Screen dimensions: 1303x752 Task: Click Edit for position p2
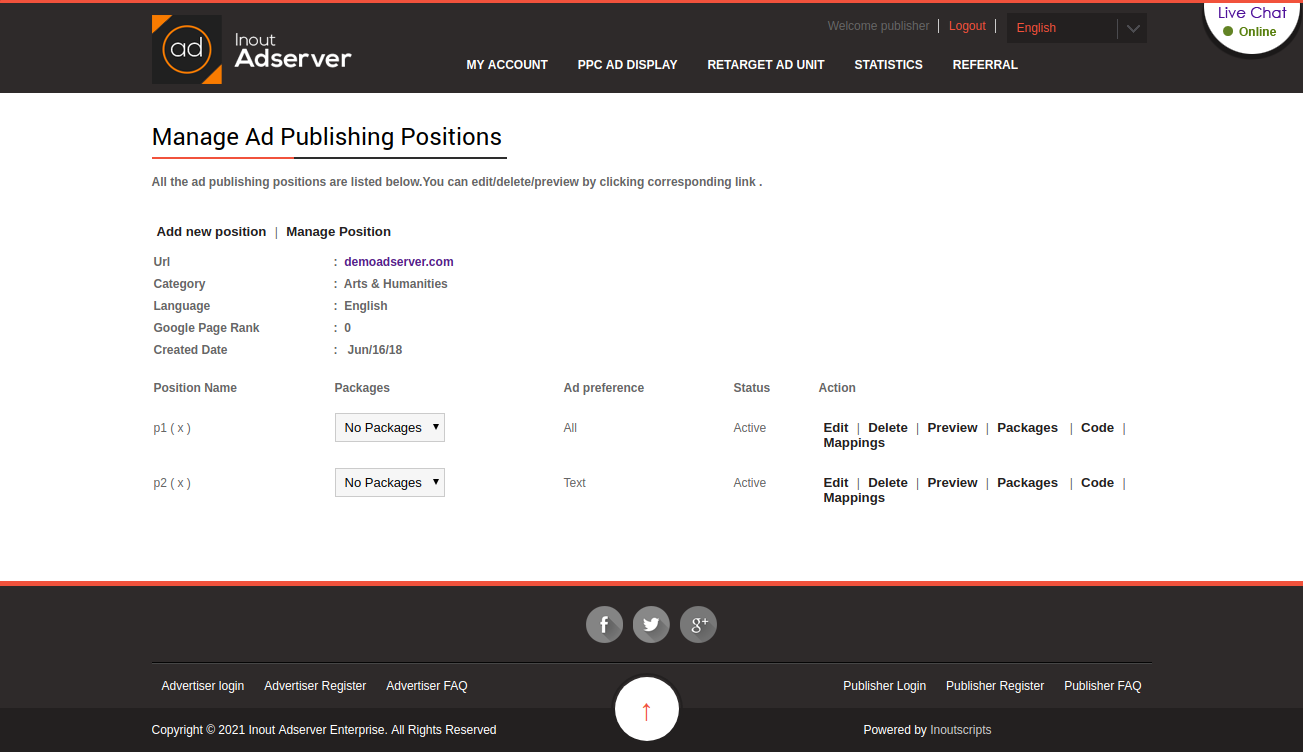pyautogui.click(x=836, y=483)
